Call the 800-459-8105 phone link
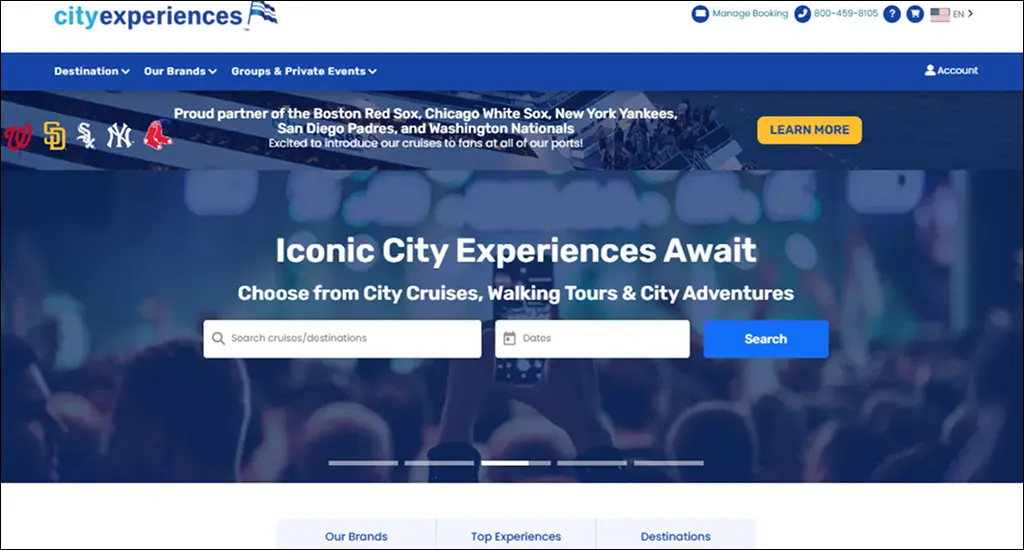This screenshot has height=550, width=1024. (x=846, y=13)
